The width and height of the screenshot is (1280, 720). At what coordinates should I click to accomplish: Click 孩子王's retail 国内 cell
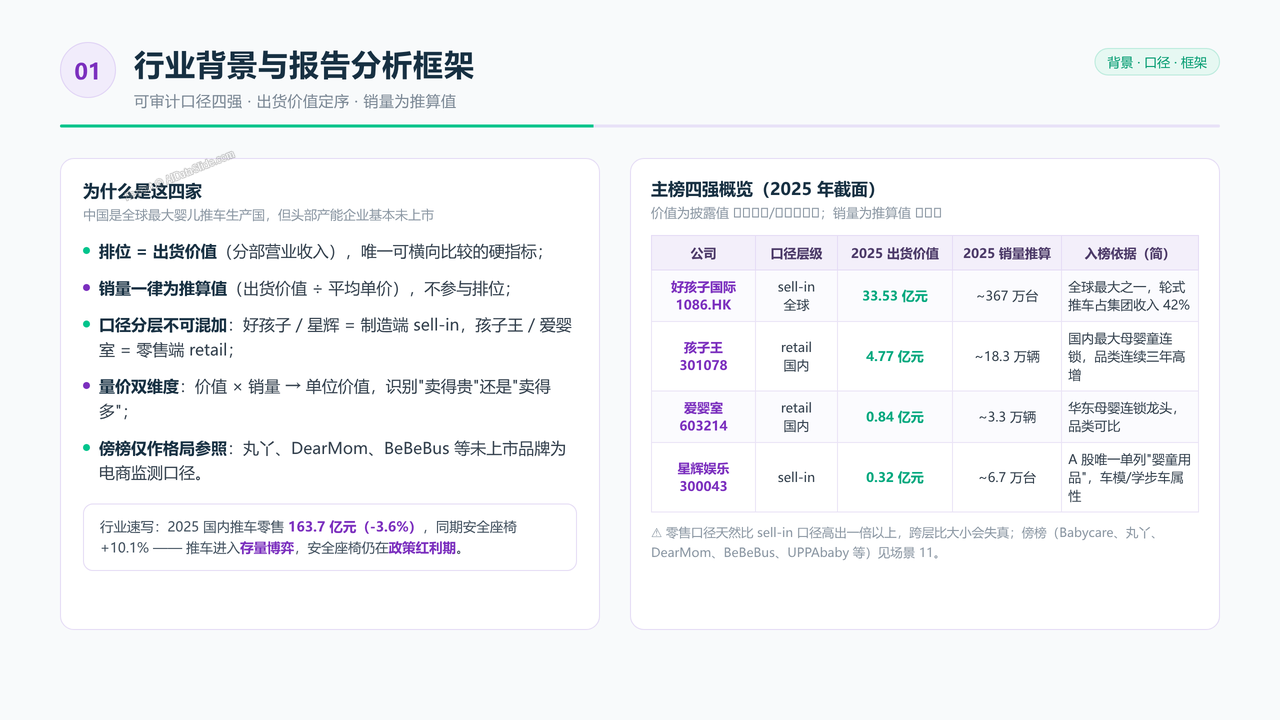pyautogui.click(x=796, y=356)
